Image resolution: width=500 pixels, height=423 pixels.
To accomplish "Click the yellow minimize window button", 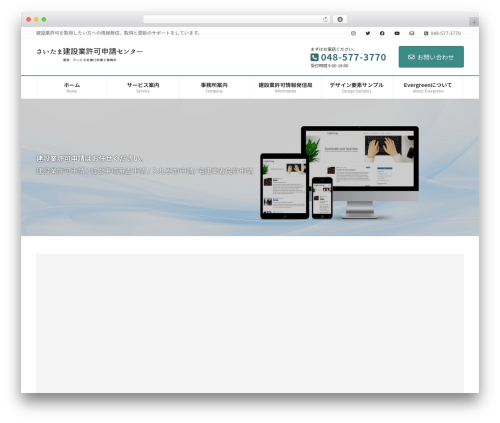I will click(x=36, y=19).
